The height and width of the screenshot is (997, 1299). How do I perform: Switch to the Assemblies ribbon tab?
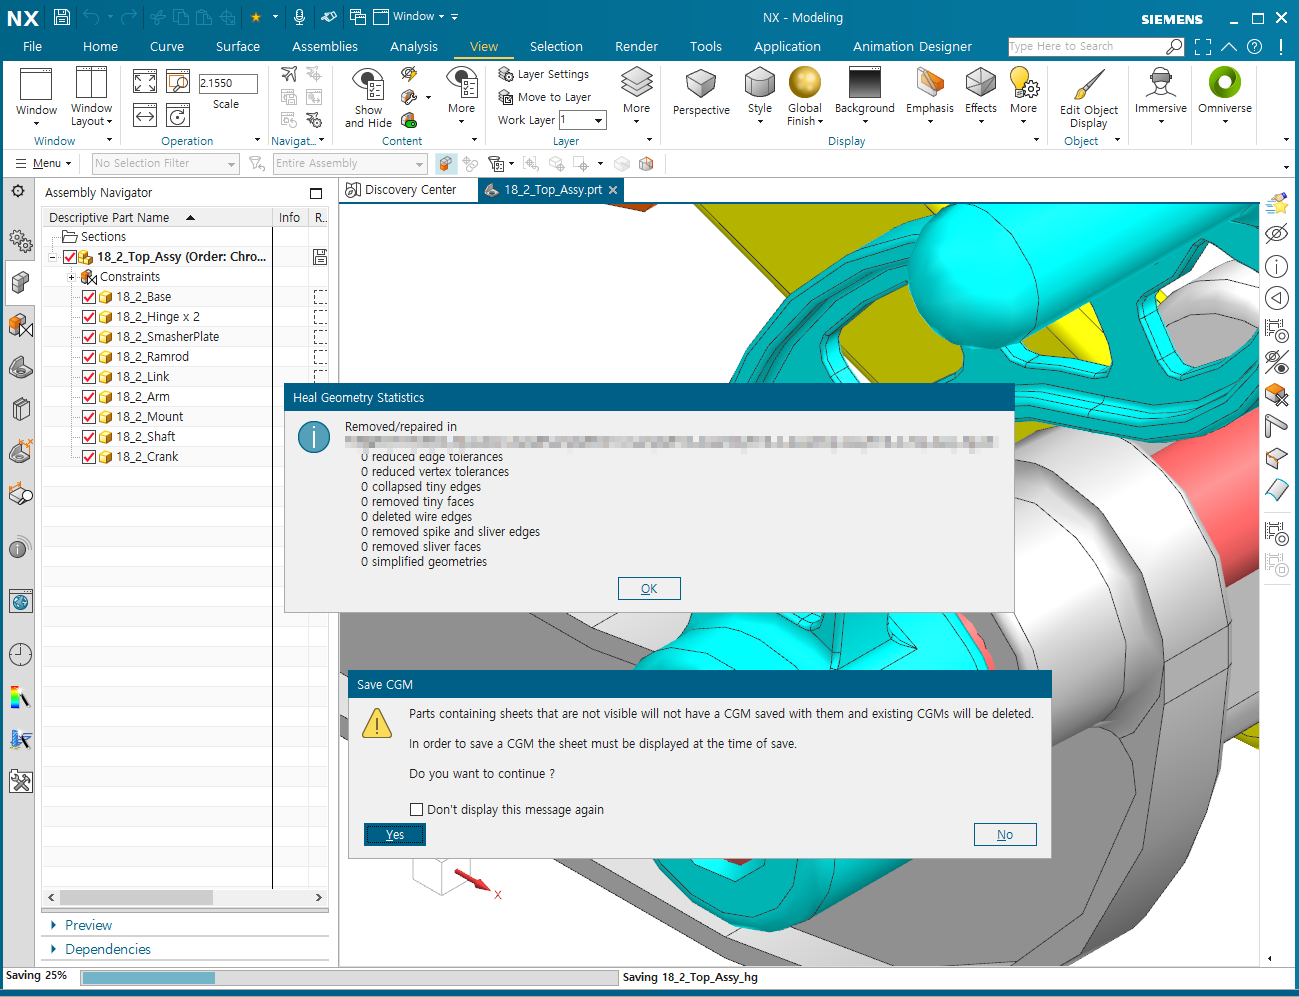tap(325, 47)
